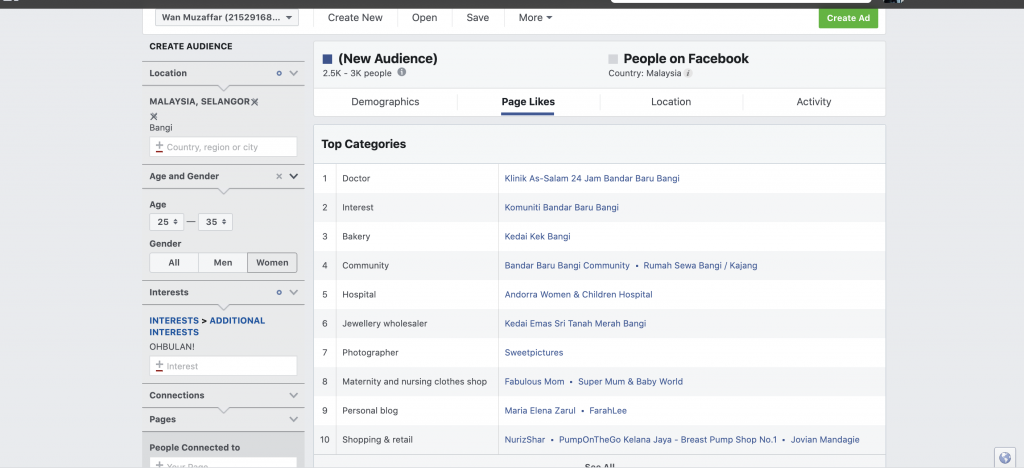Click circle indicator in Location header
The width and height of the screenshot is (1024, 468).
(x=279, y=74)
